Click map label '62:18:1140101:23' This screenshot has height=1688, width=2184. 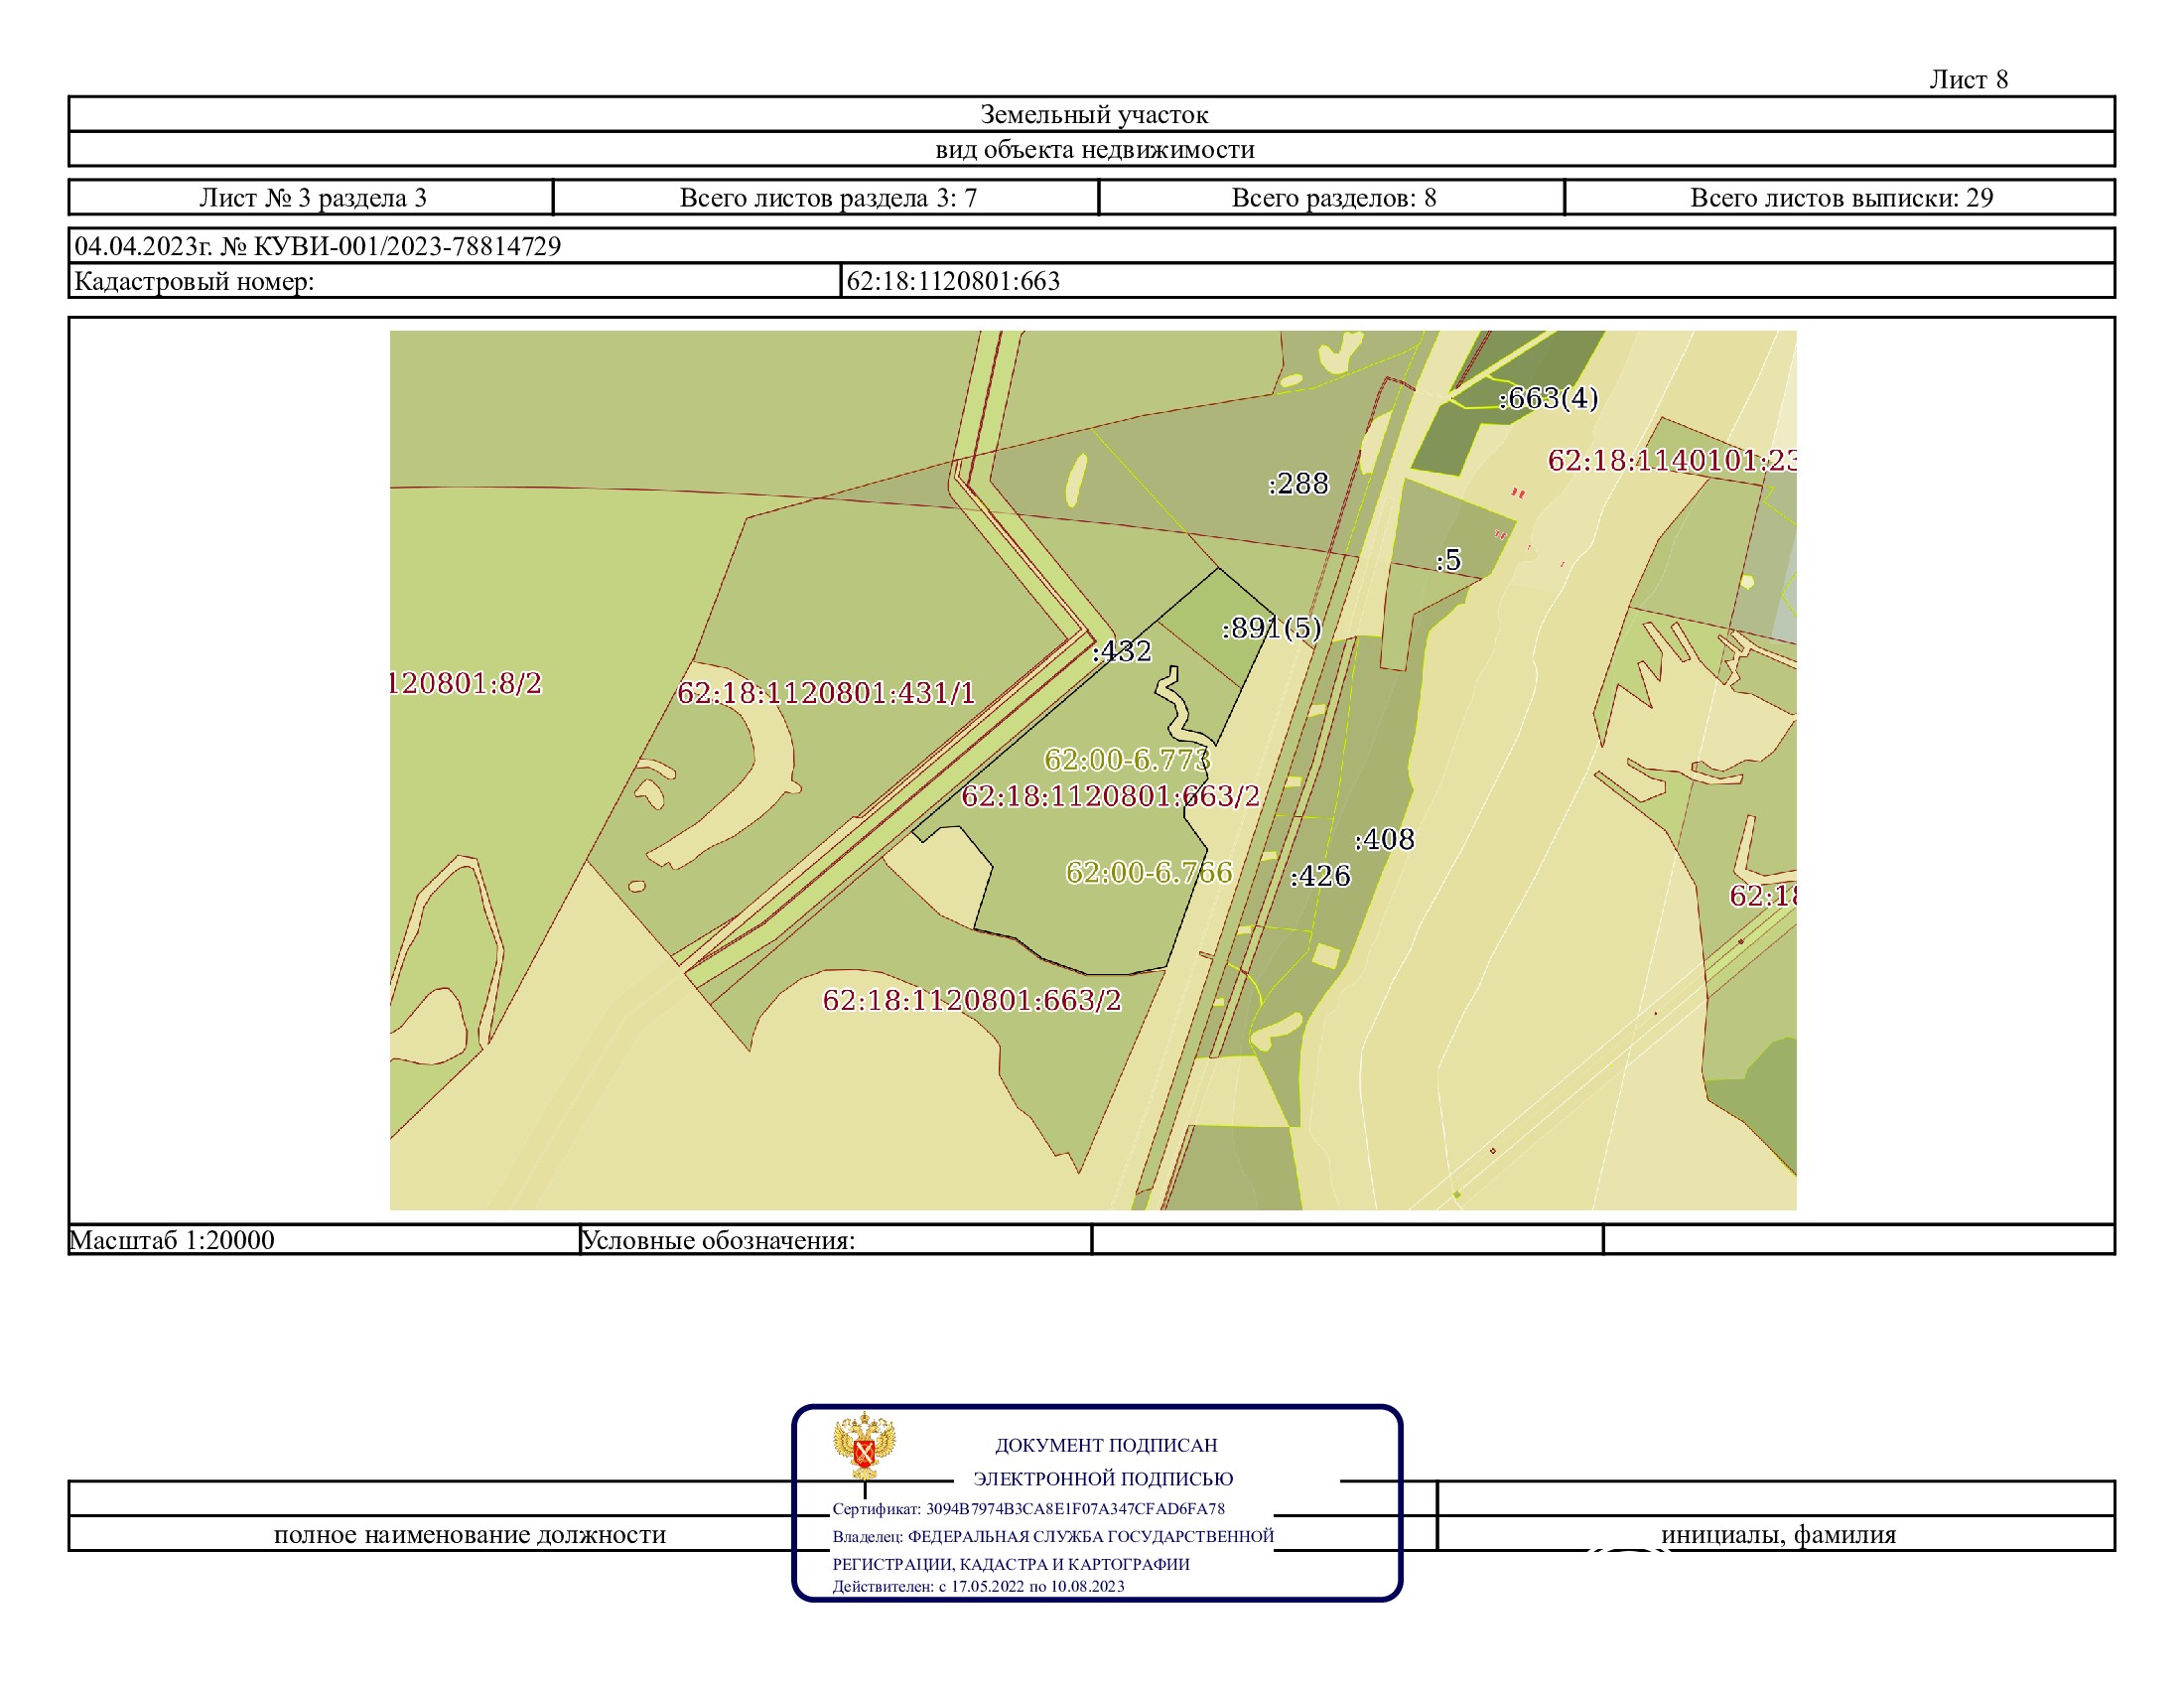tap(1671, 461)
